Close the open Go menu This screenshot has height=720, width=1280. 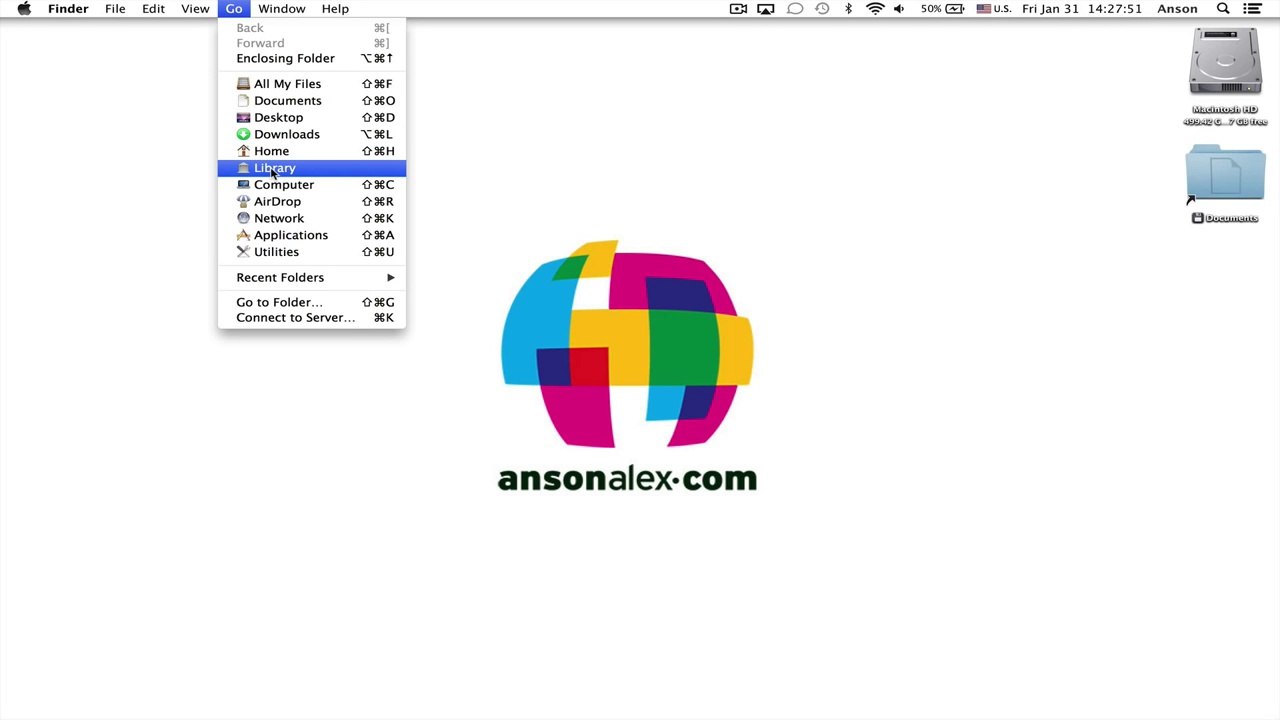pos(234,9)
